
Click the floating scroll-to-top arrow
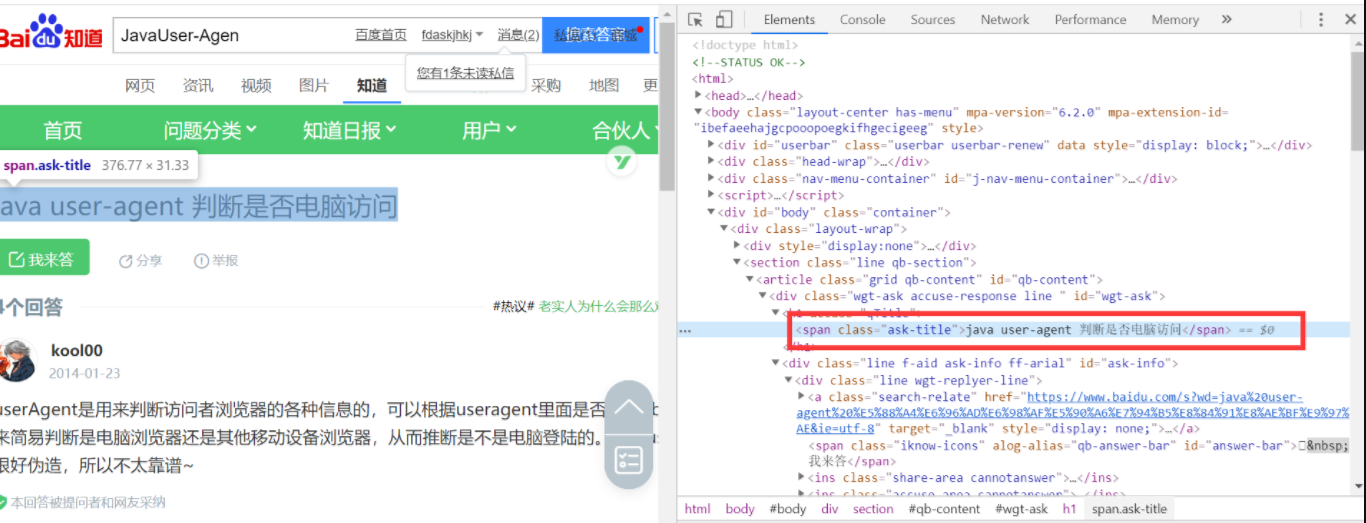point(629,407)
